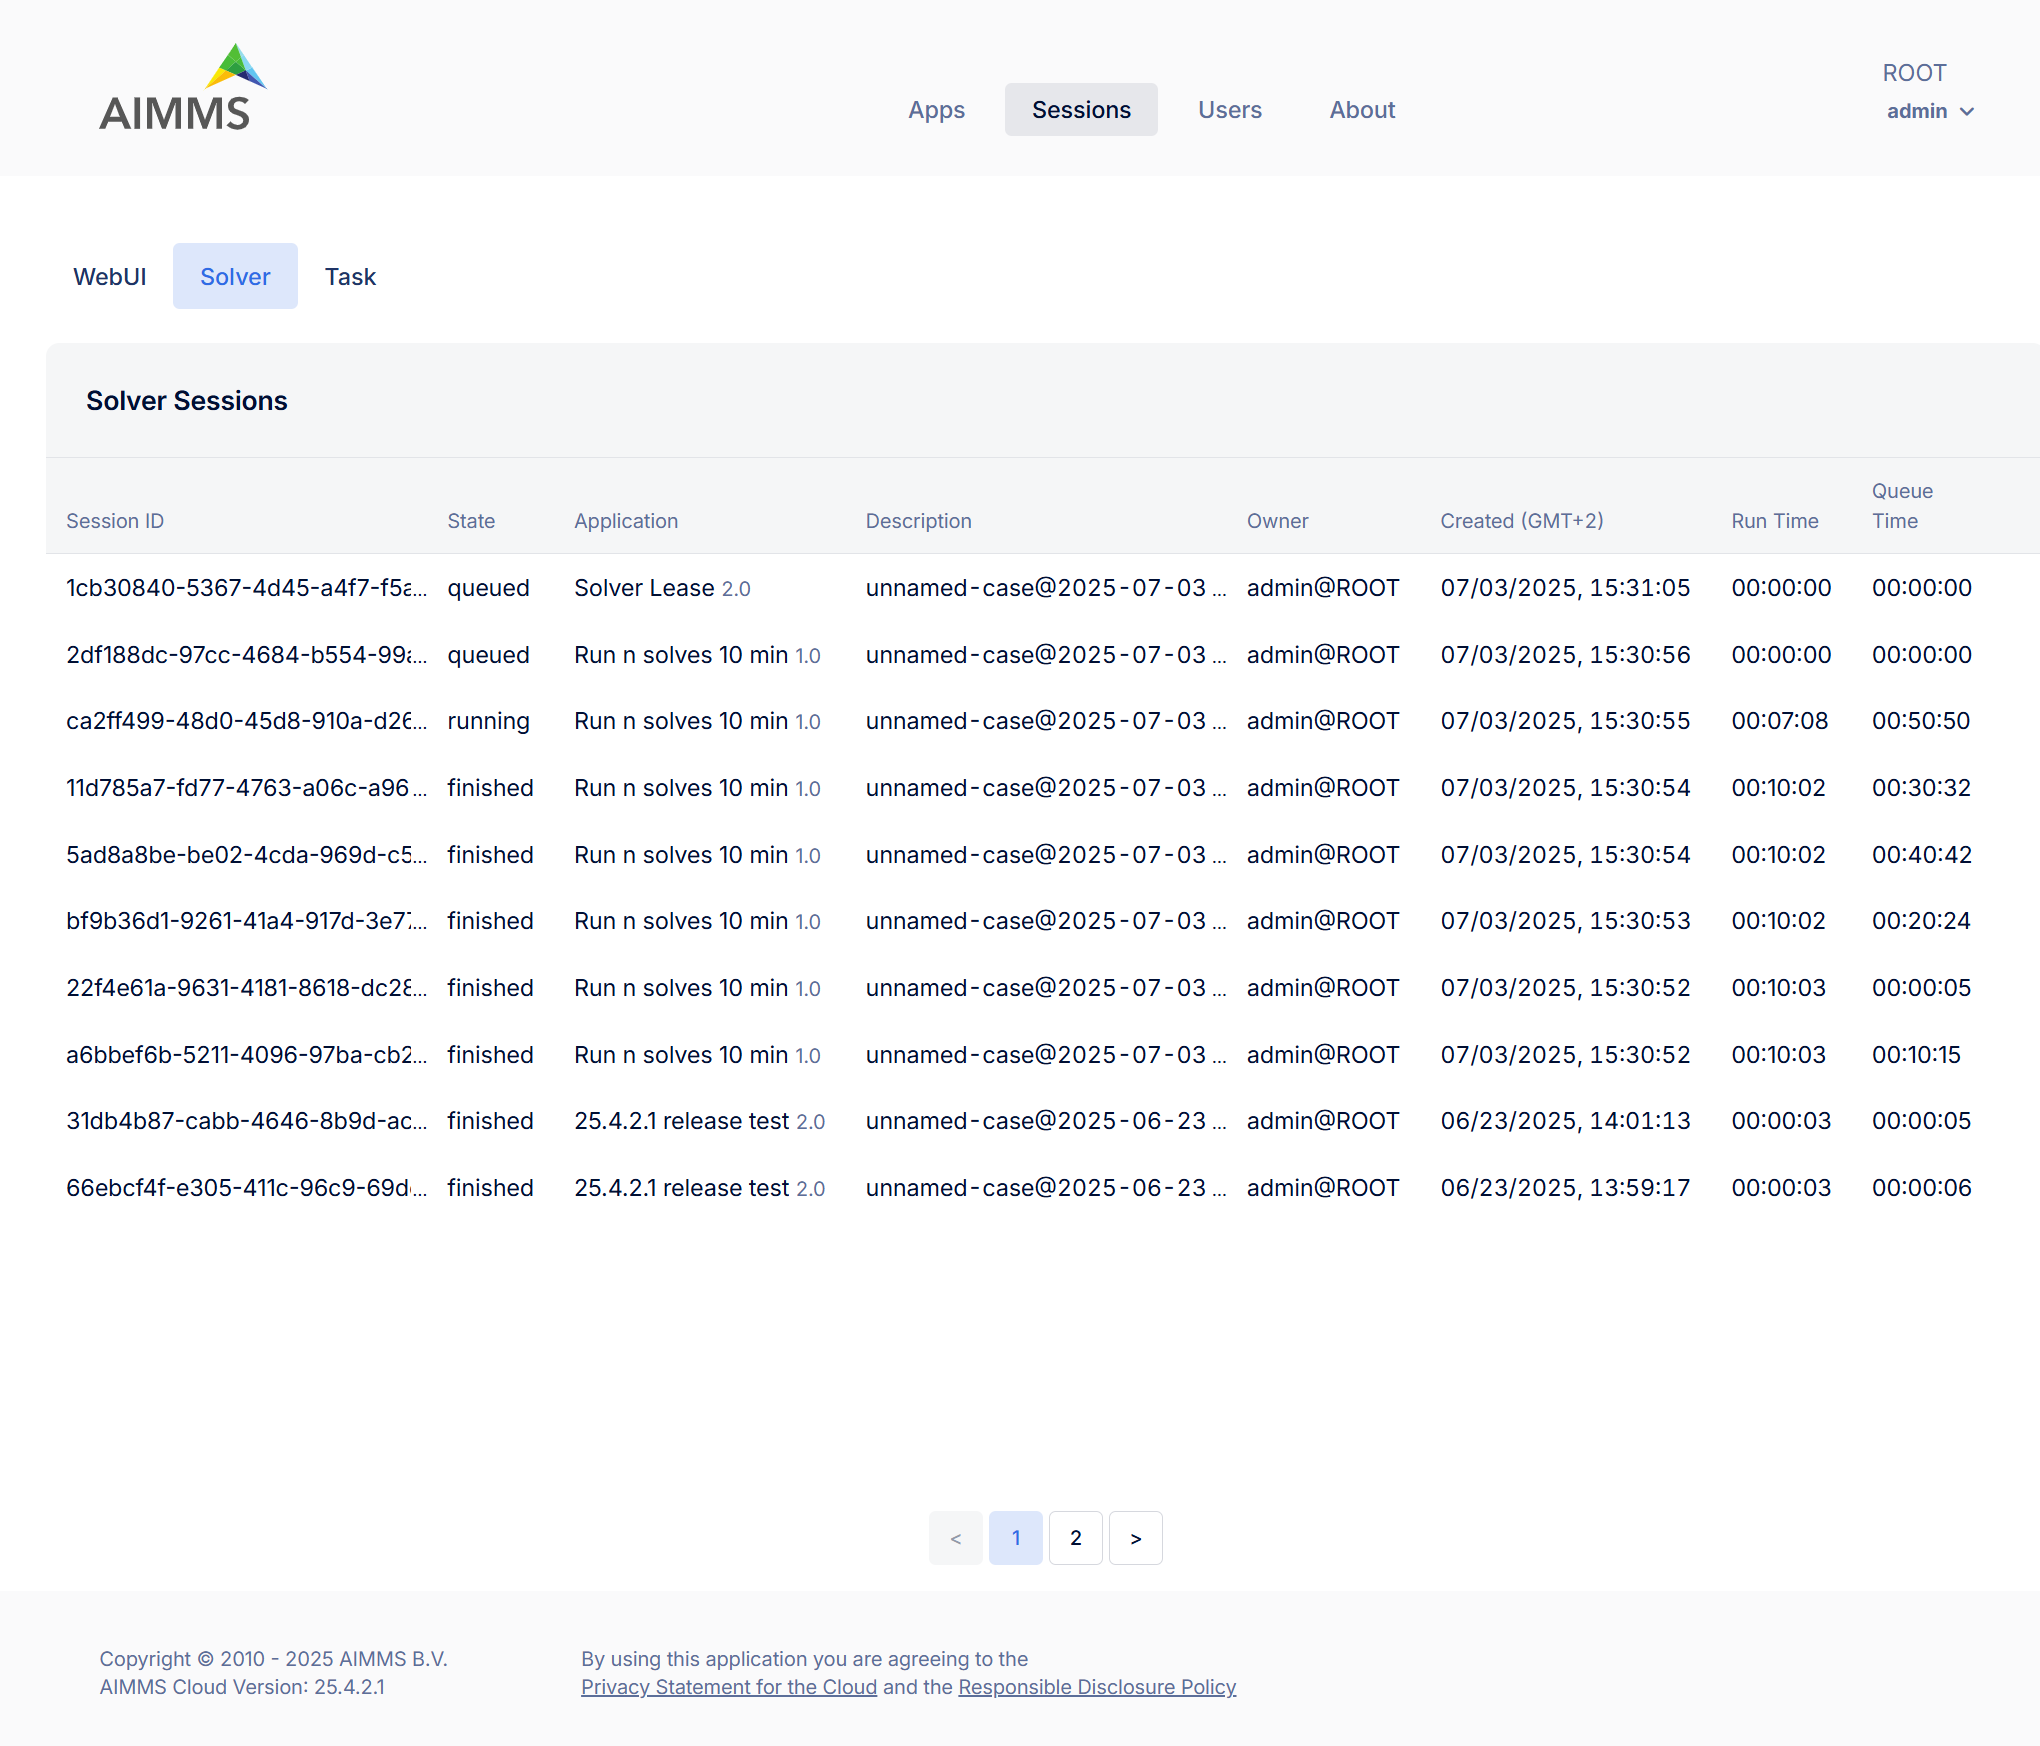Select page 1 in pagination

[1015, 1538]
